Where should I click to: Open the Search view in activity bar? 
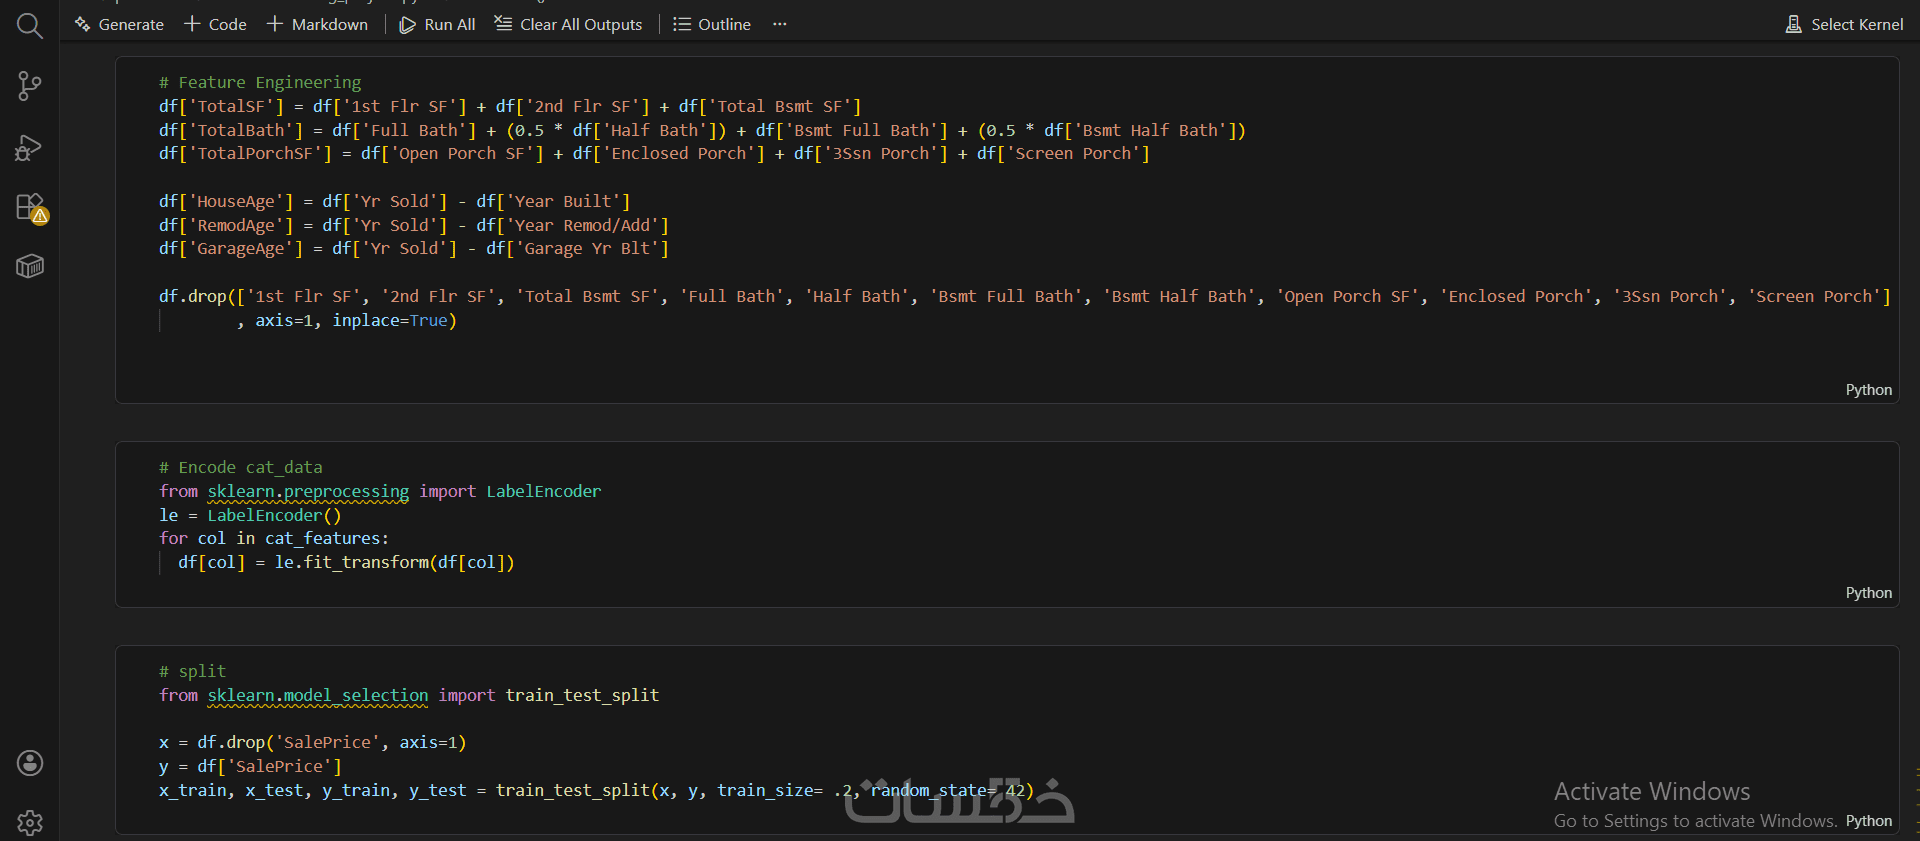(30, 26)
